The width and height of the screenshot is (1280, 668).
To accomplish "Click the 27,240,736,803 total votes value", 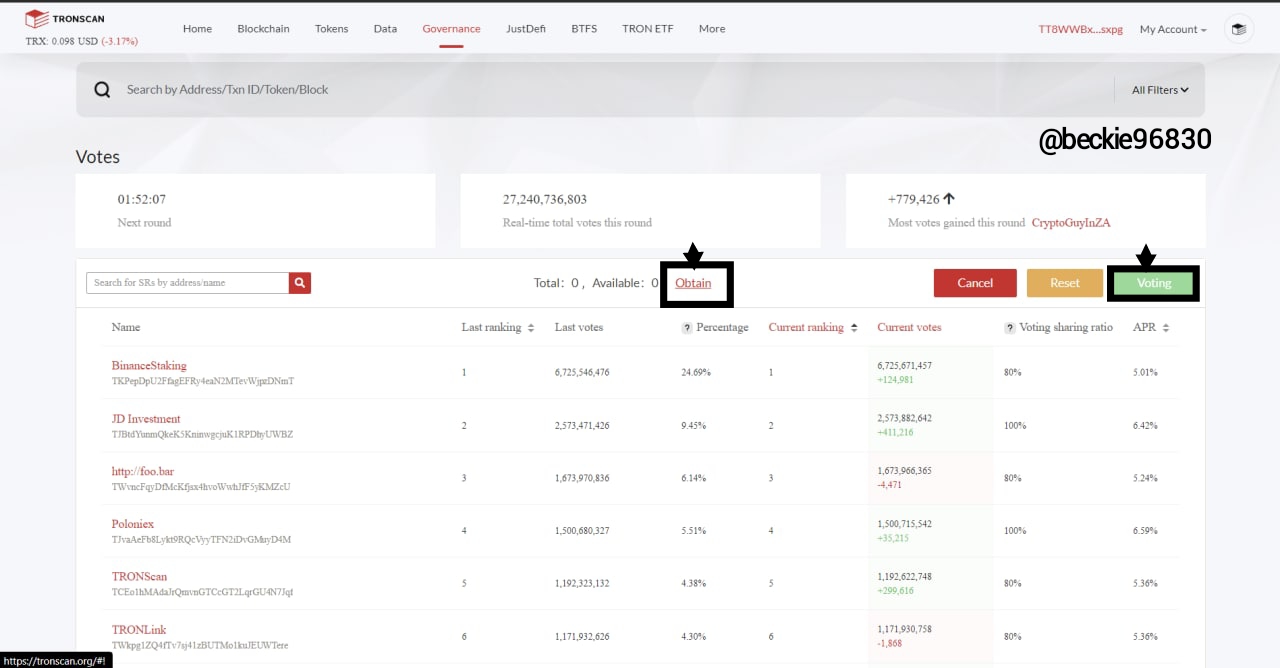I will click(545, 200).
